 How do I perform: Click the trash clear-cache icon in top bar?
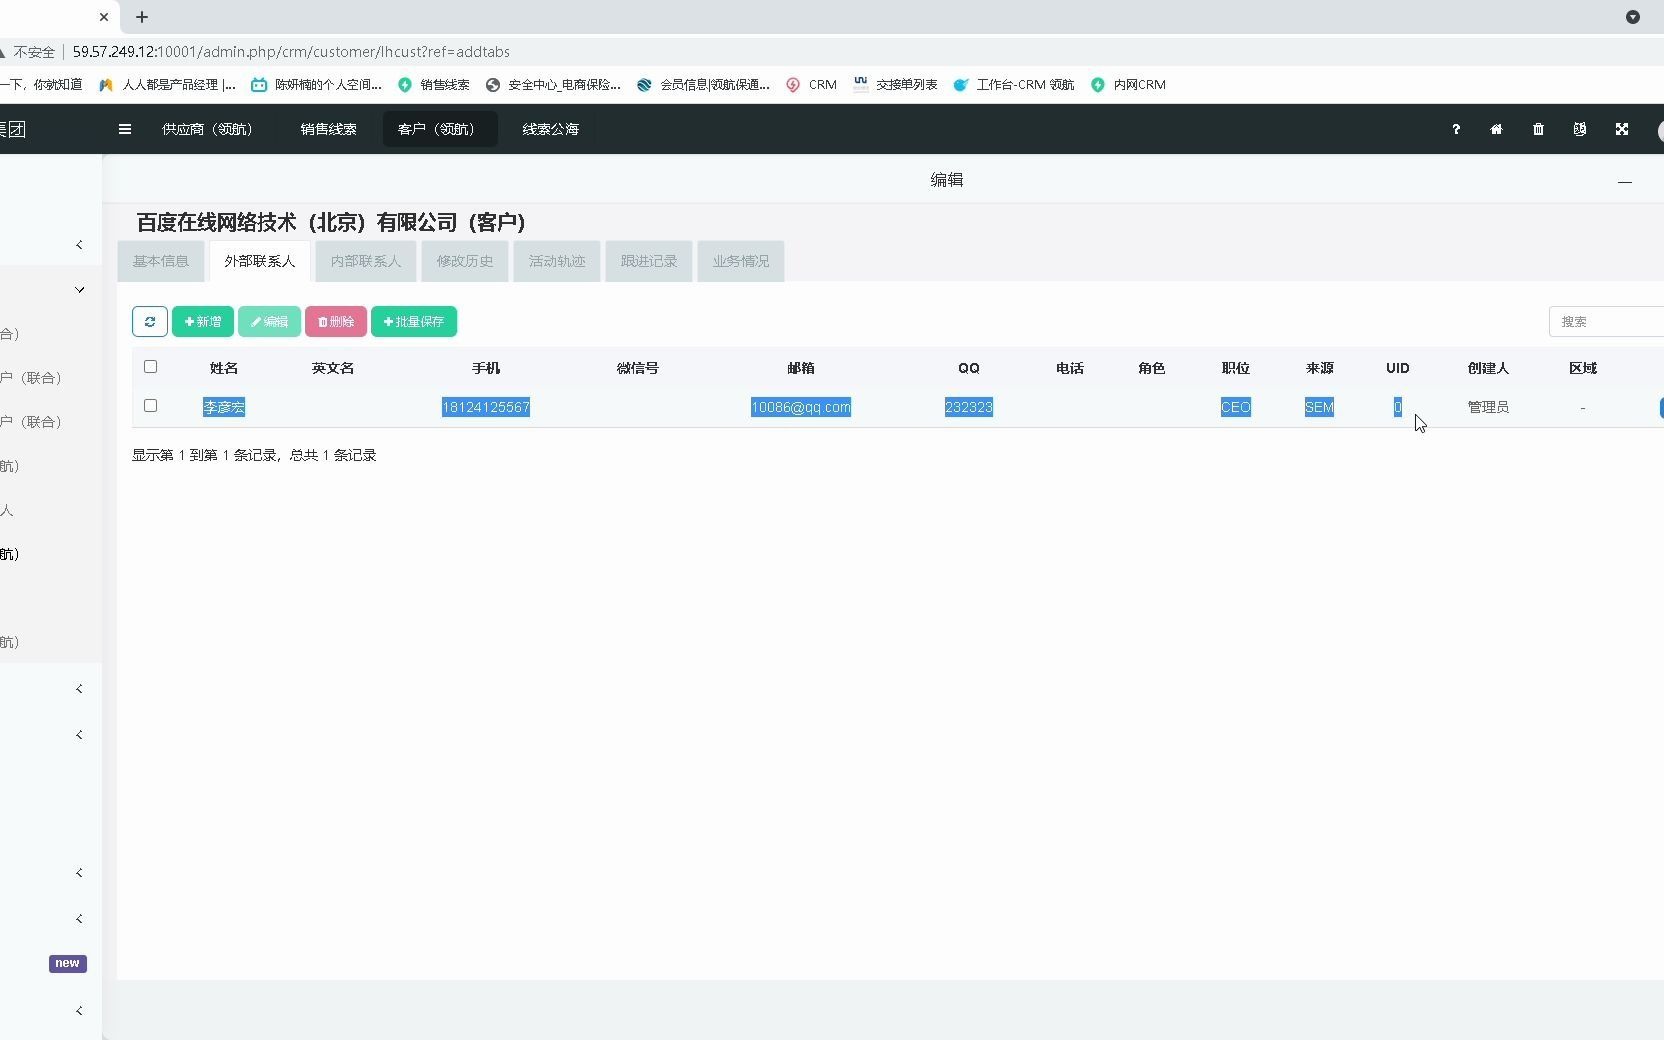[1539, 129]
